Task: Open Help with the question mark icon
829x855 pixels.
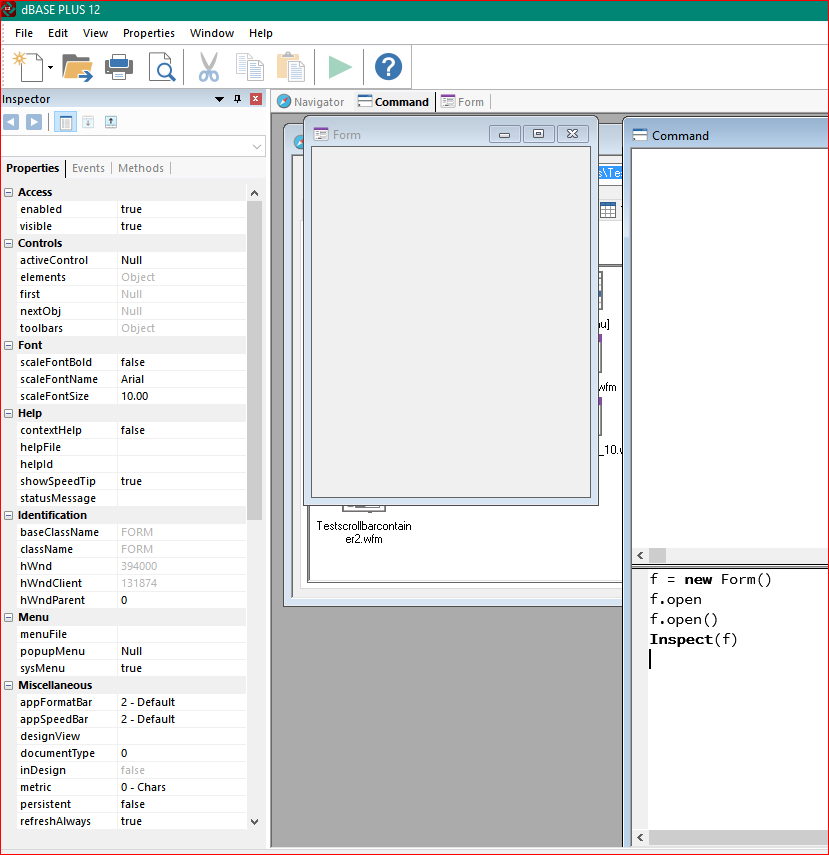Action: (388, 67)
